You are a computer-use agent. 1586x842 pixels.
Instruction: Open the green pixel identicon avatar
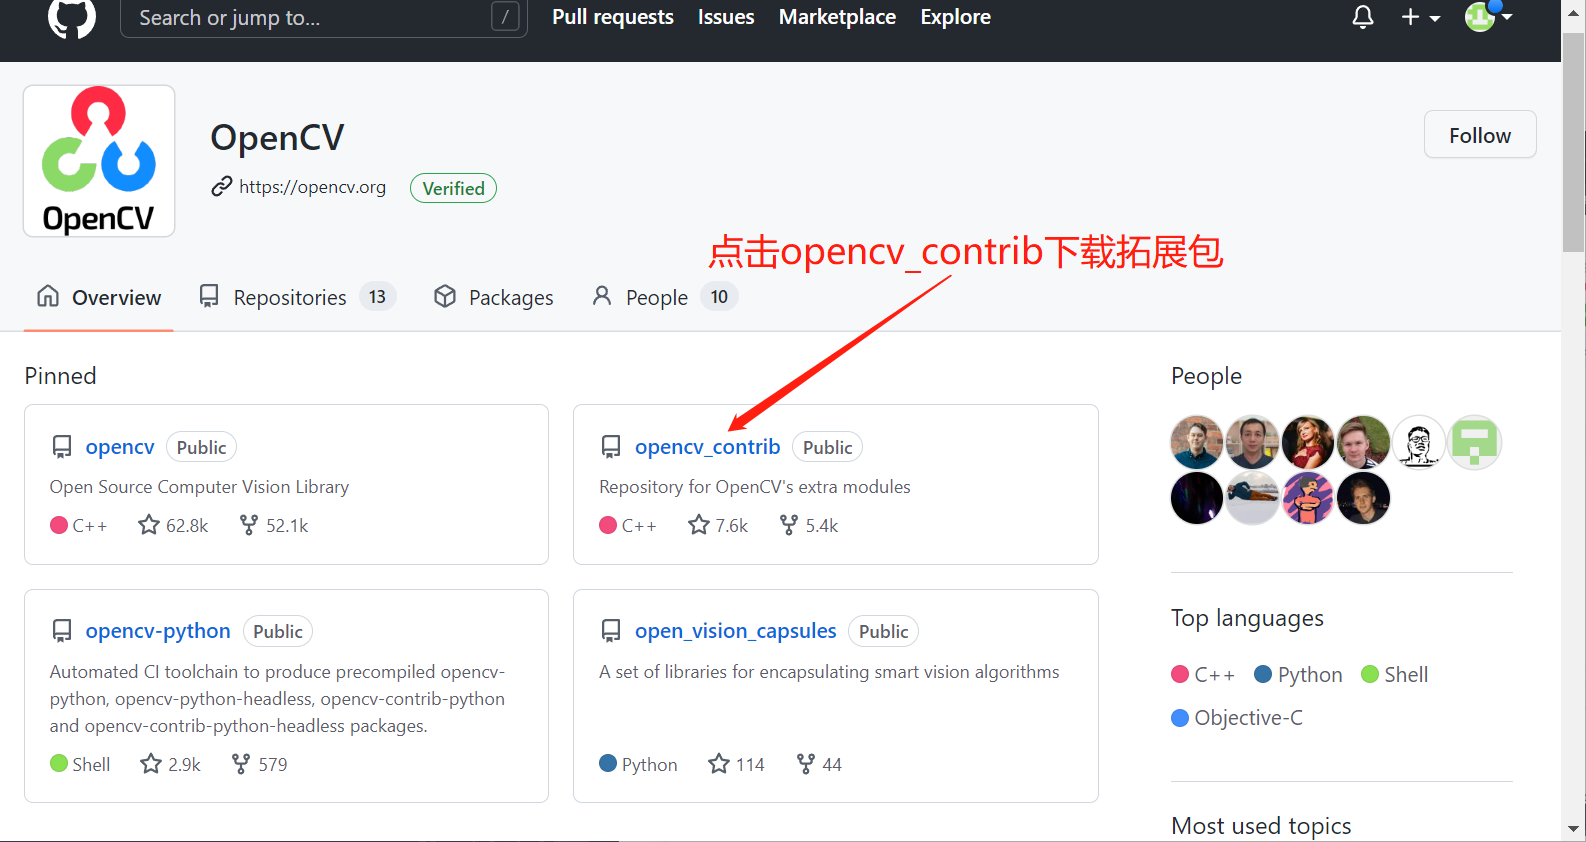click(x=1475, y=442)
